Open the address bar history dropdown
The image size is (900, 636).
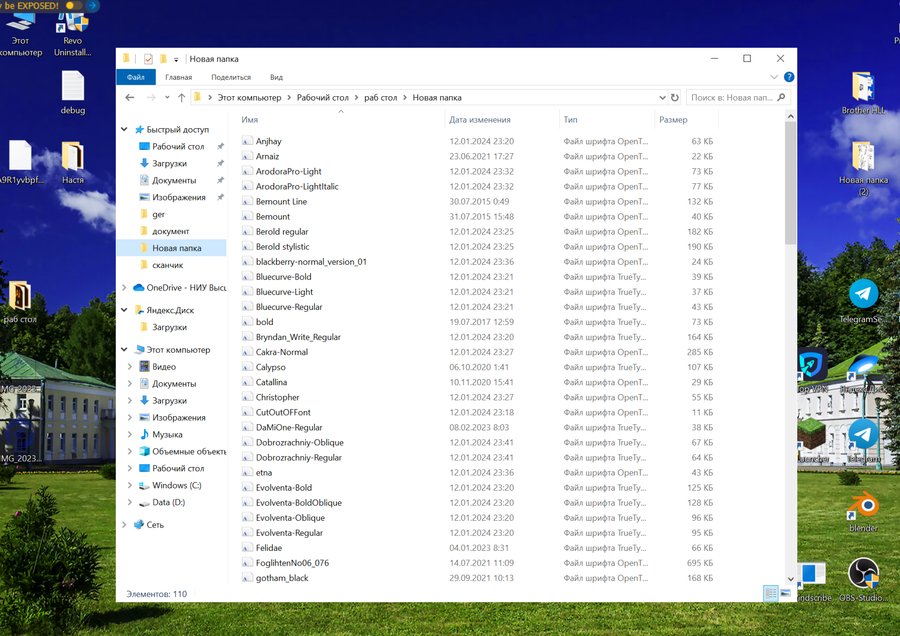pyautogui.click(x=662, y=98)
